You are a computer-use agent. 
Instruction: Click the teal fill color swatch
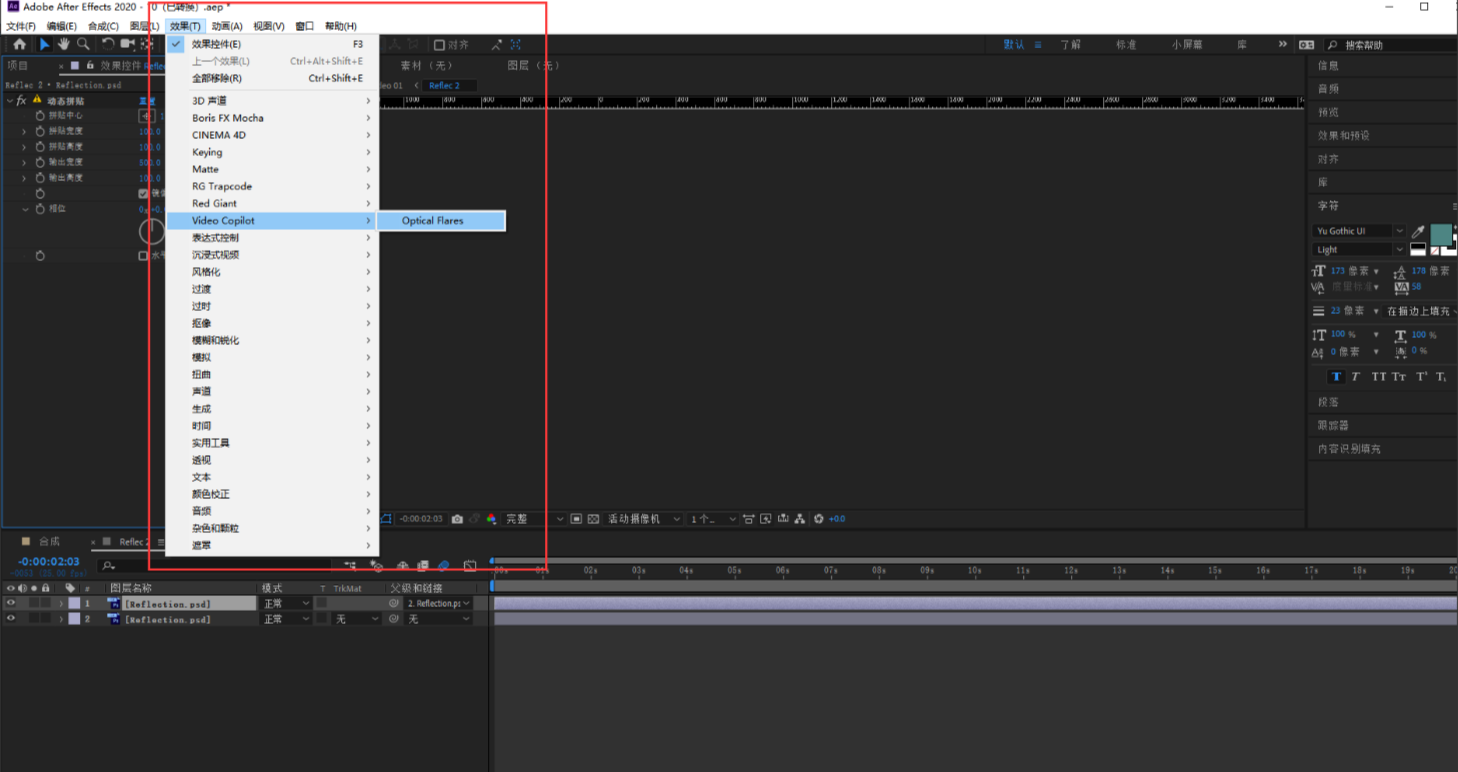(1441, 234)
